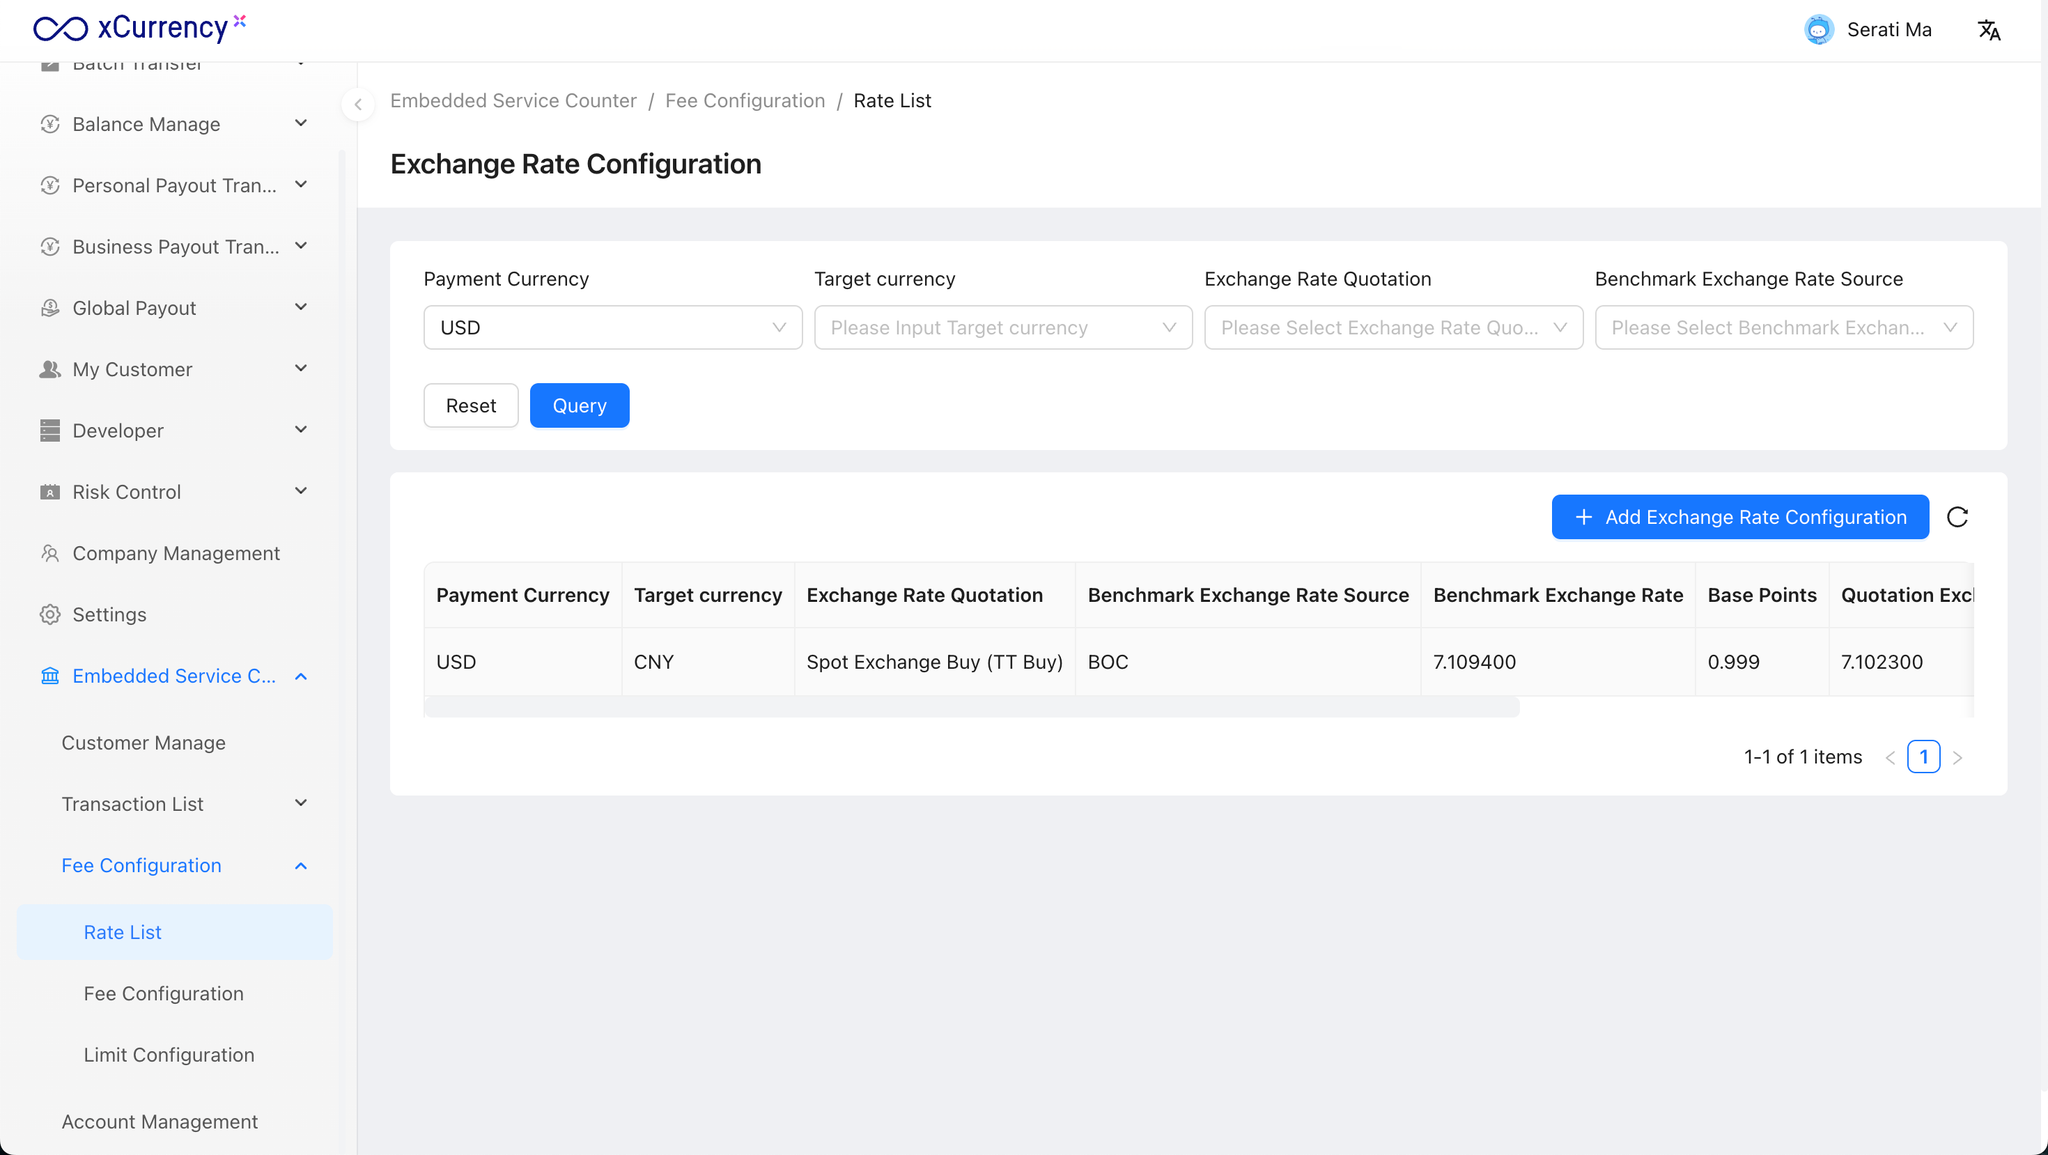Click Add Exchange Rate Configuration button
This screenshot has width=2048, height=1155.
pyautogui.click(x=1740, y=517)
